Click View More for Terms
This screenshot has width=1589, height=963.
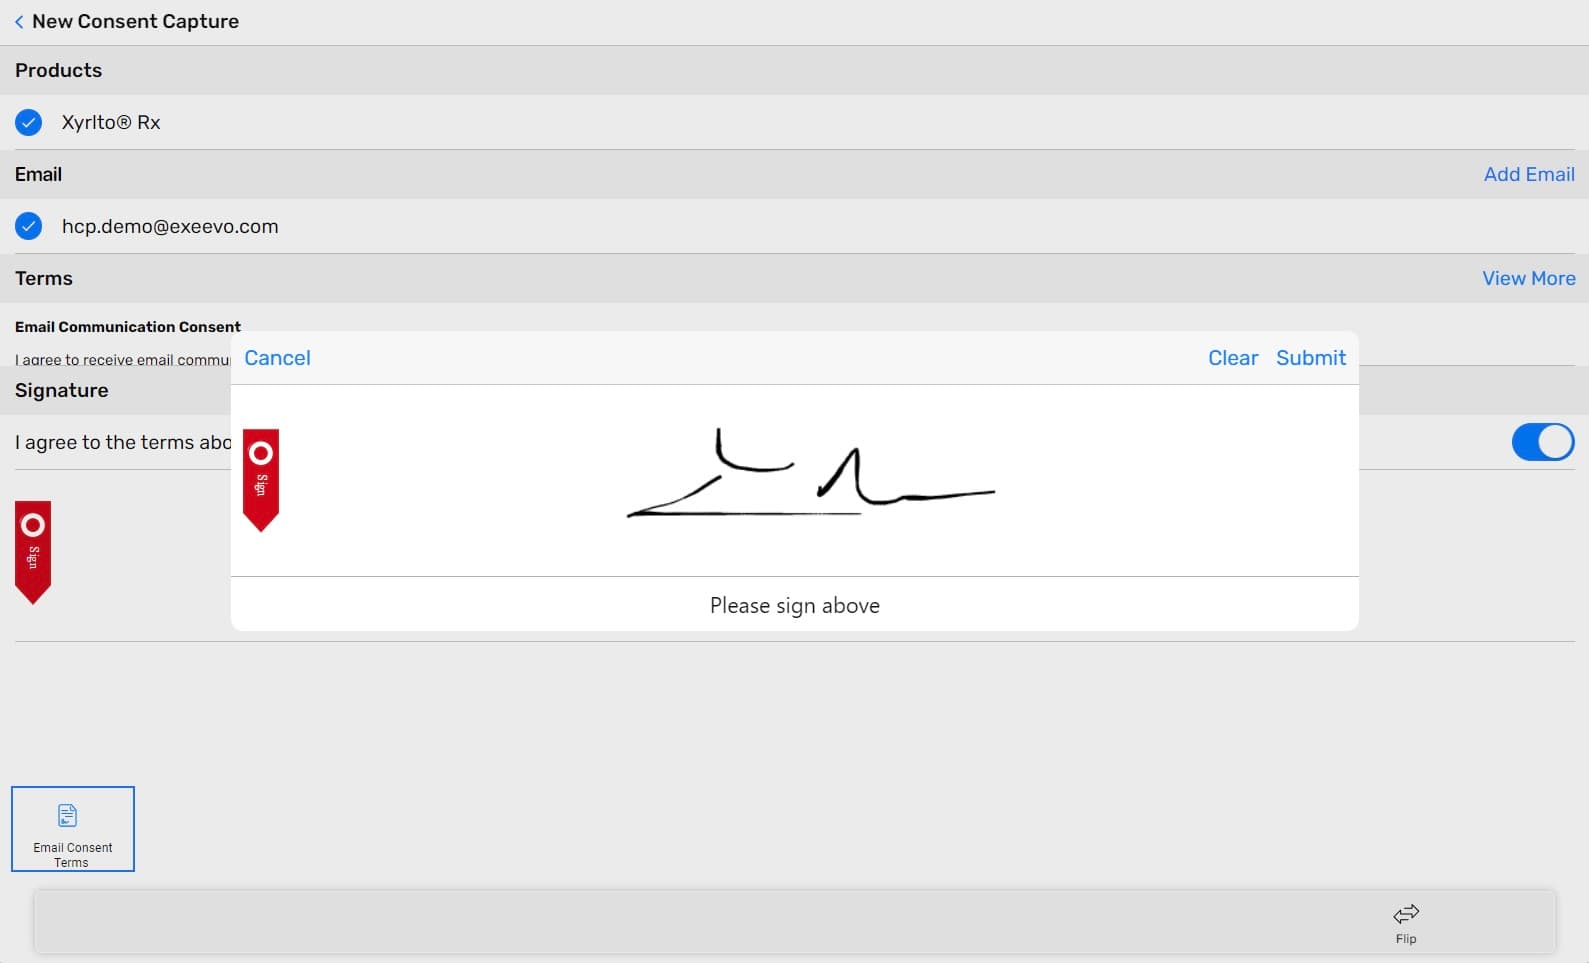pyautogui.click(x=1528, y=278)
